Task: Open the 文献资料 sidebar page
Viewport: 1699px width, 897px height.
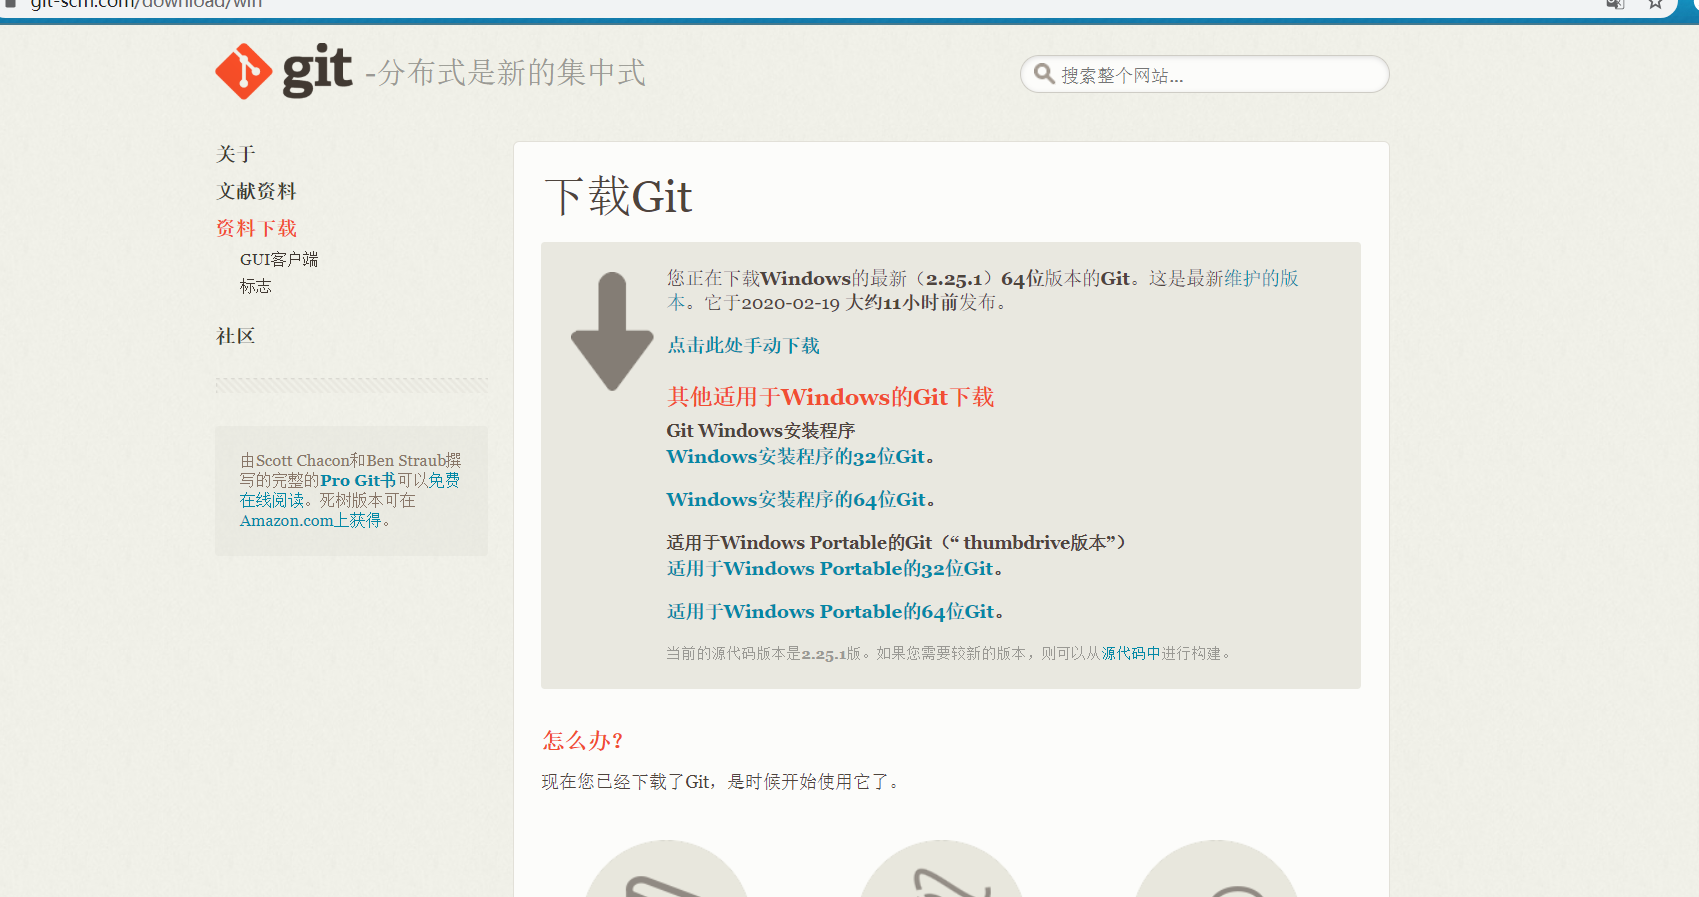Action: click(x=257, y=191)
